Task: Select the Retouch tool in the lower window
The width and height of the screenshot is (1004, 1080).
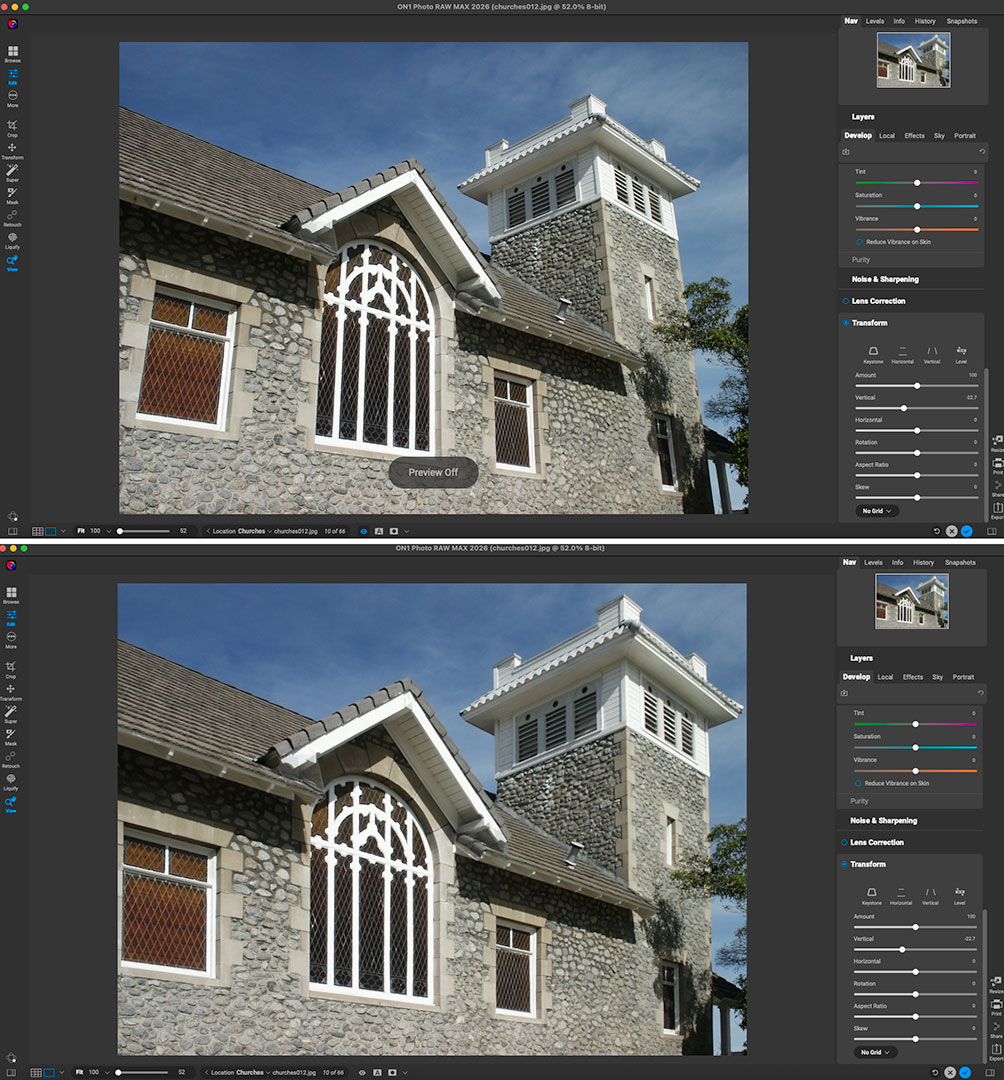Action: click(x=12, y=758)
